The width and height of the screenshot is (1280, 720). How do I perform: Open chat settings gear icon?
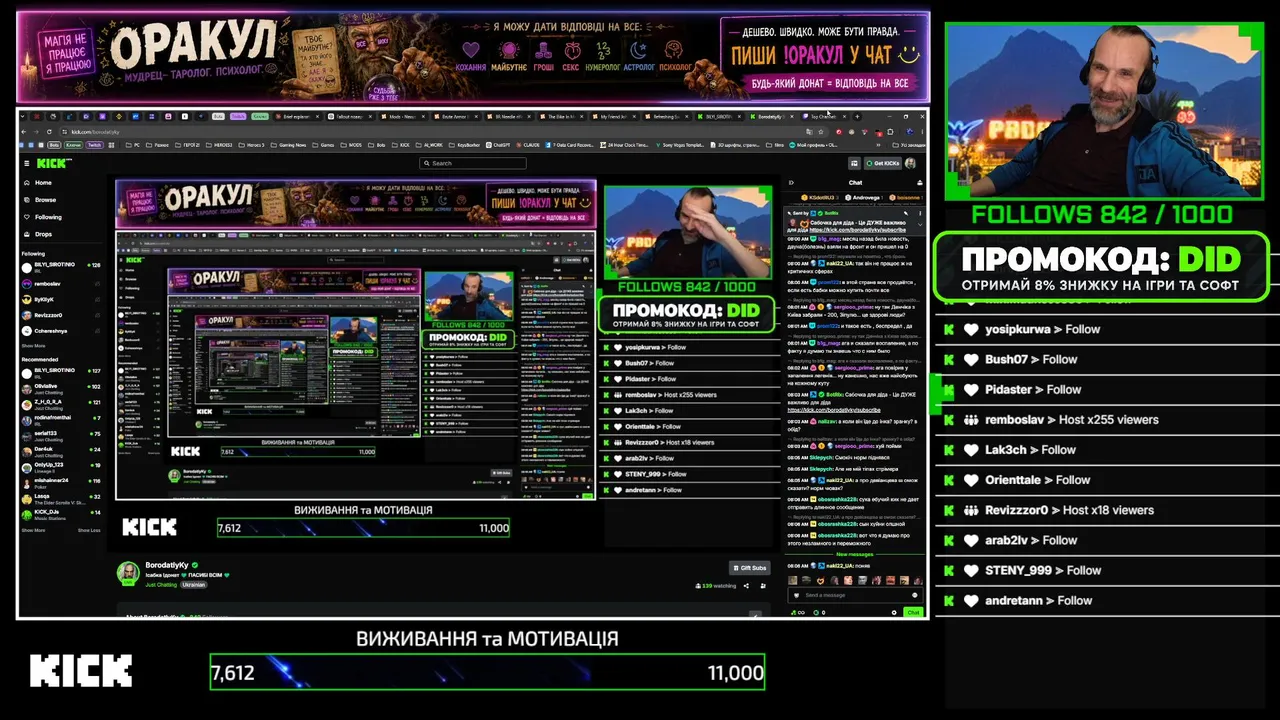click(x=895, y=612)
